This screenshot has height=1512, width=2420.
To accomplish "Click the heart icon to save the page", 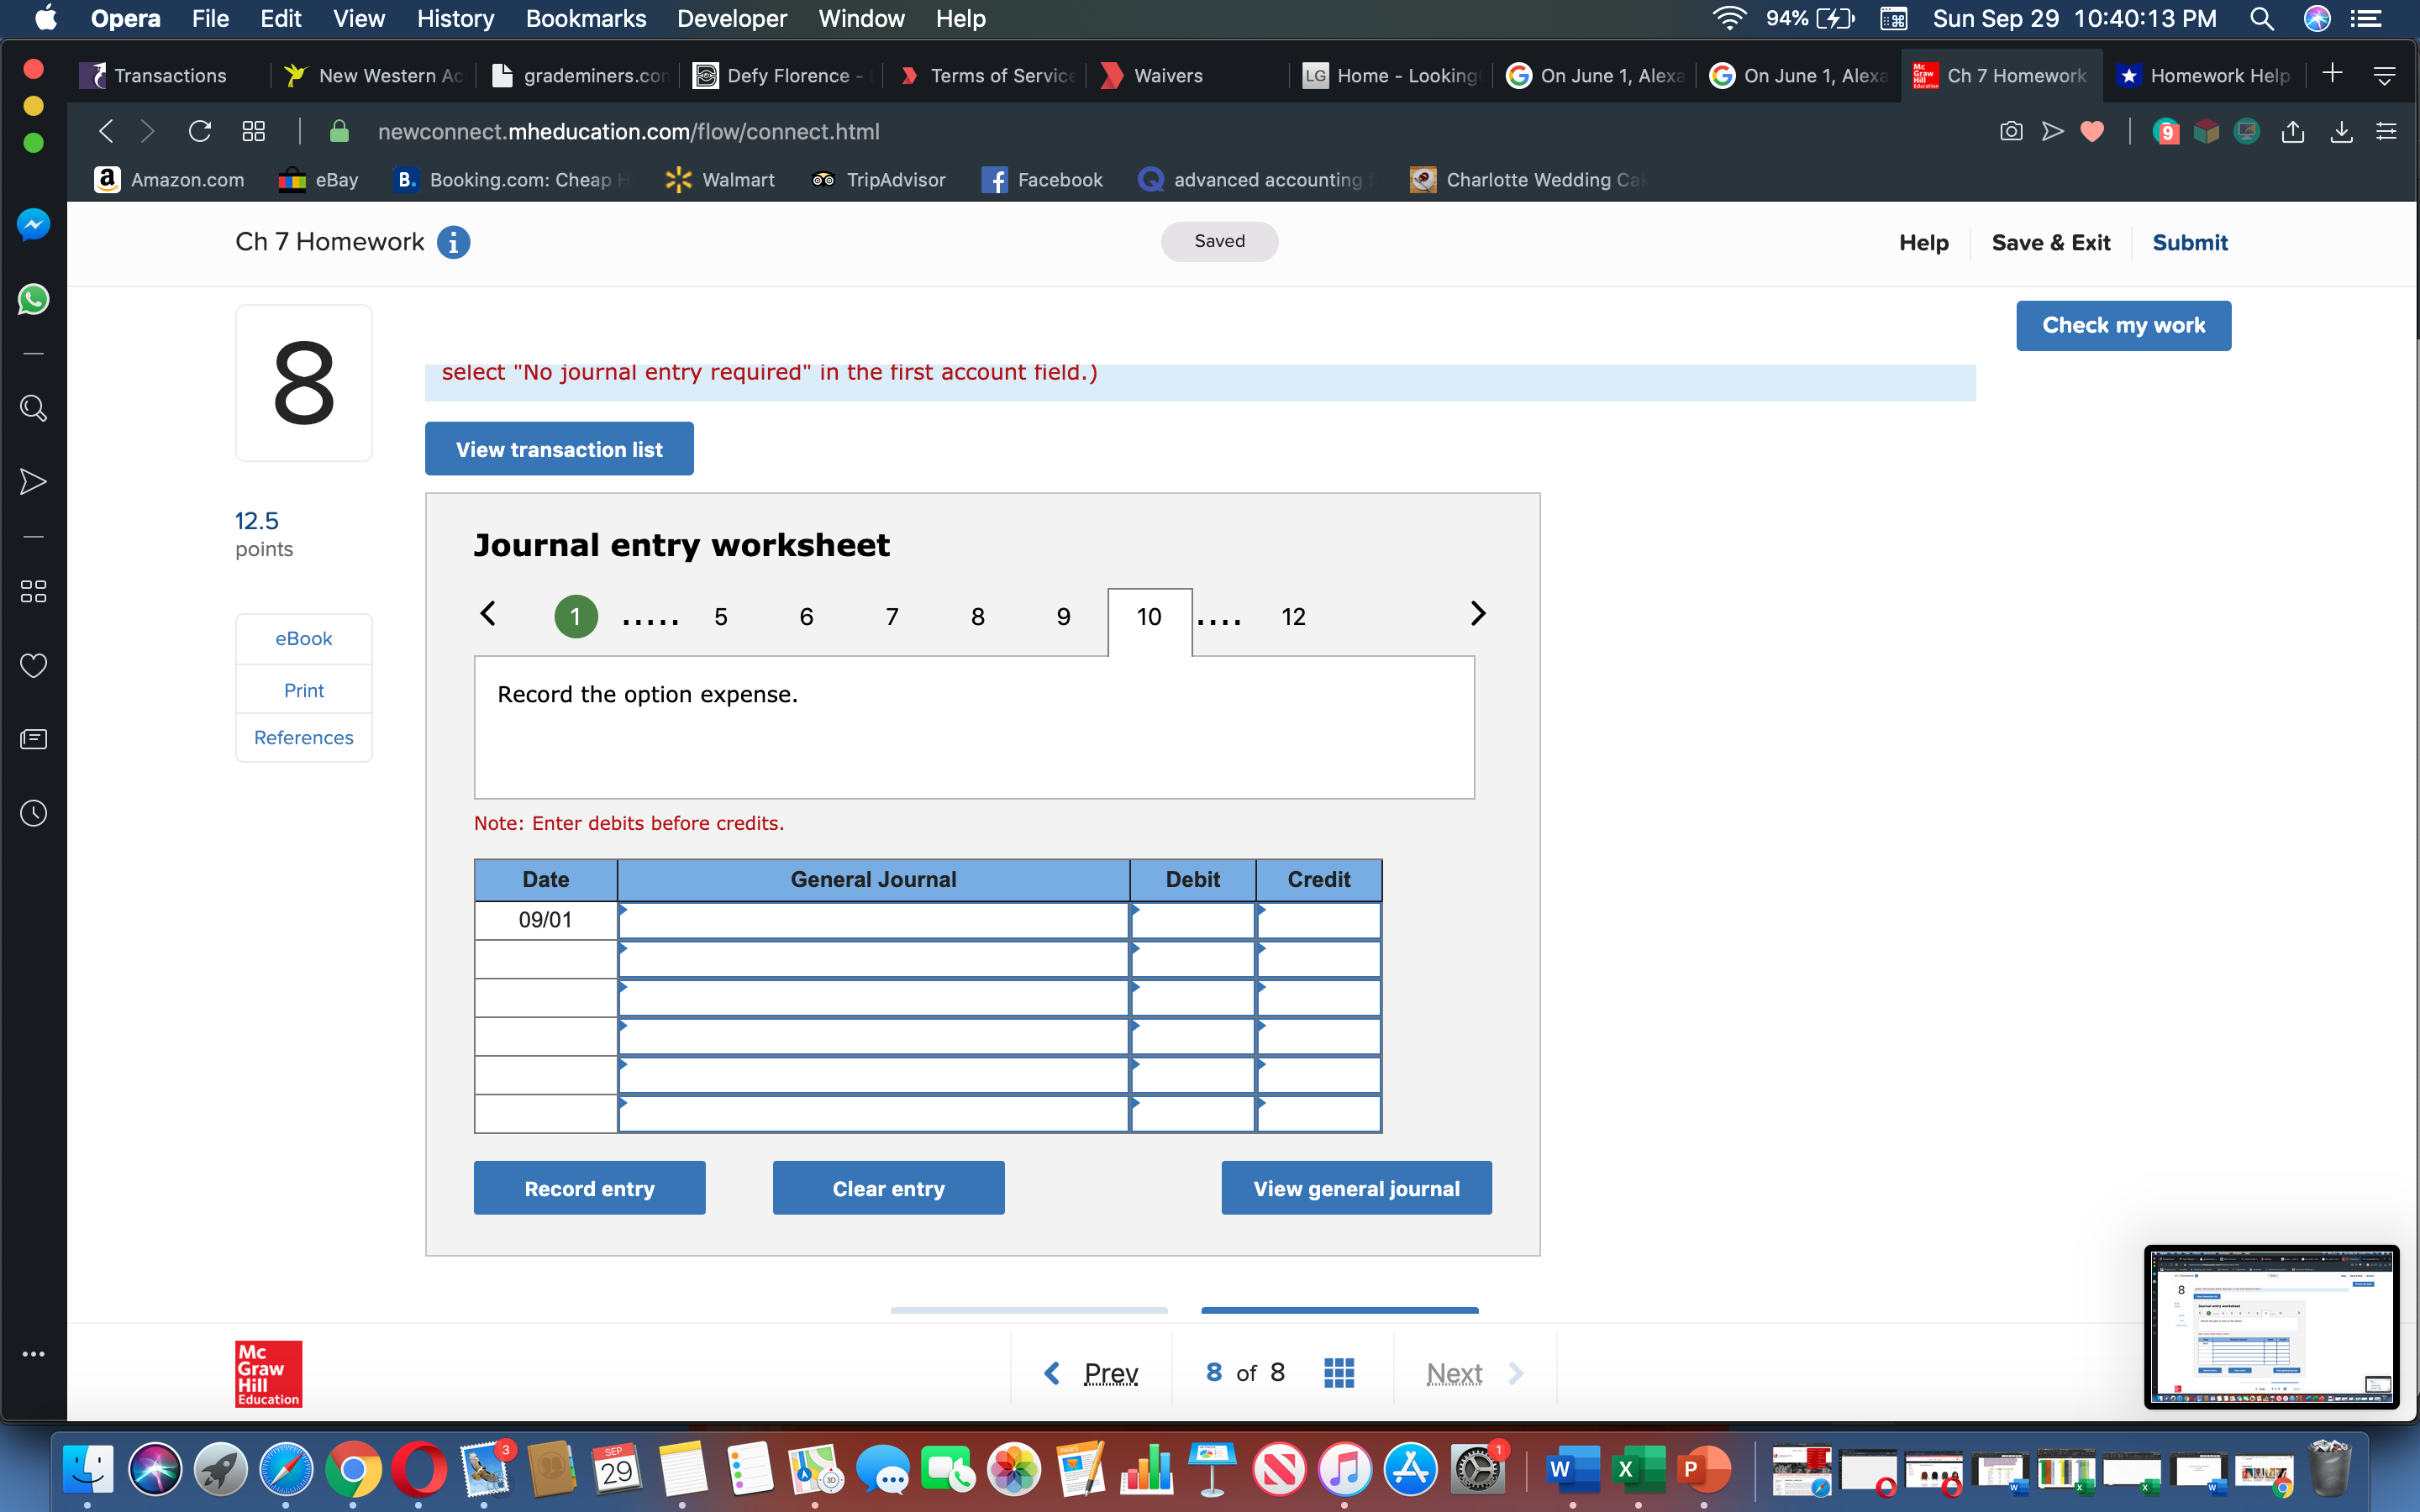I will [2093, 131].
